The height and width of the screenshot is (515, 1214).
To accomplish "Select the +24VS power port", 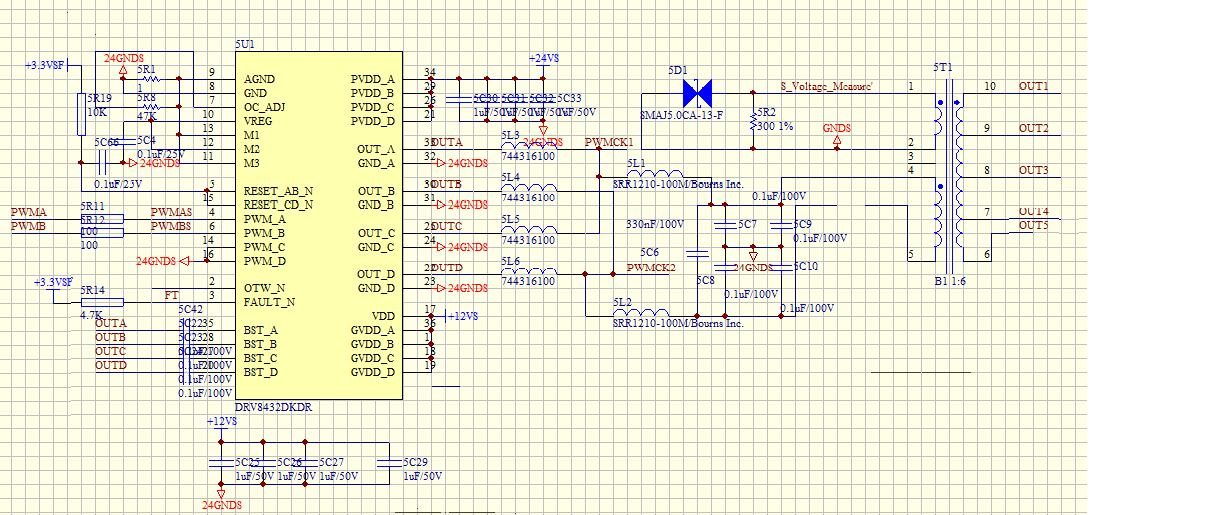I will (x=543, y=60).
